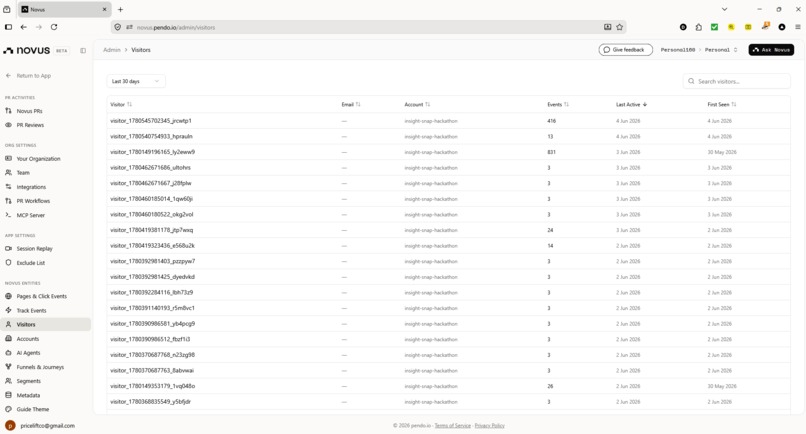Open Privacy Policy link
Screen dimensions: 806x434
(489, 425)
